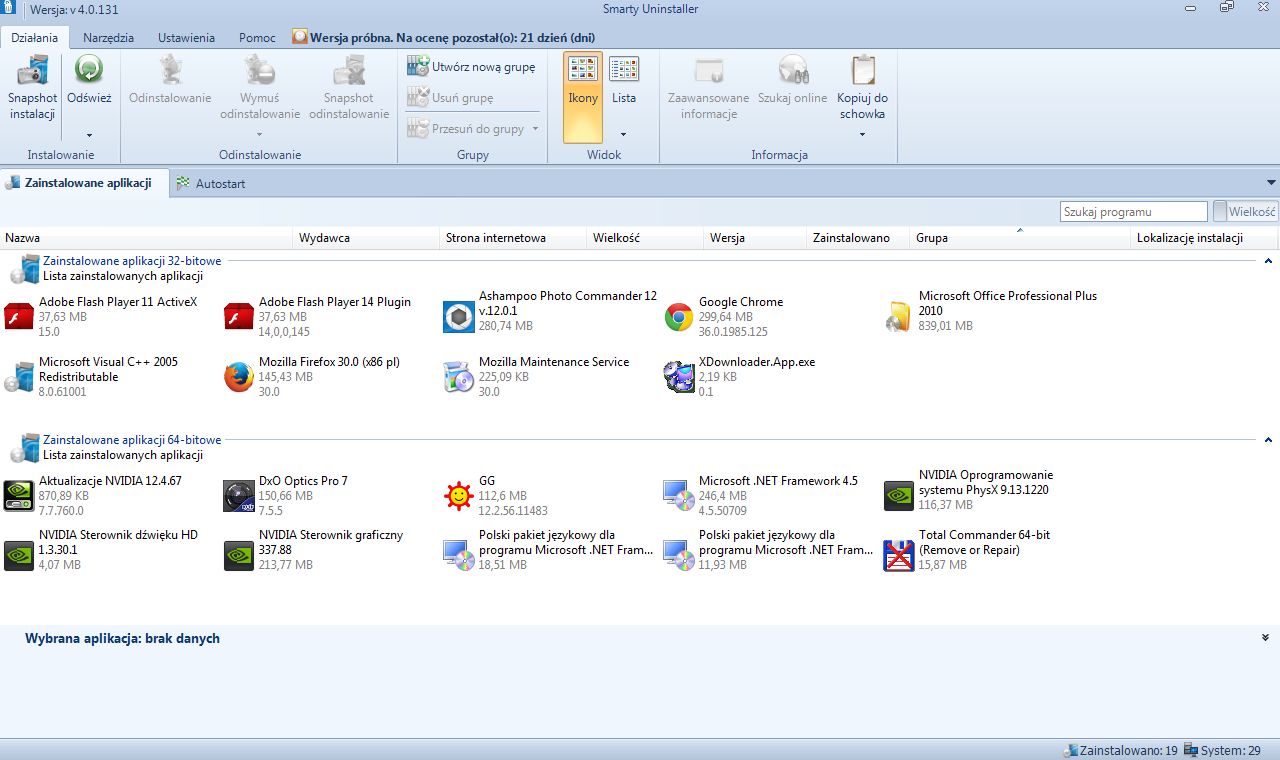This screenshot has height=760, width=1280.
Task: Select NVIDIA Sterownik graficzny 337.88 icon
Action: pos(239,555)
